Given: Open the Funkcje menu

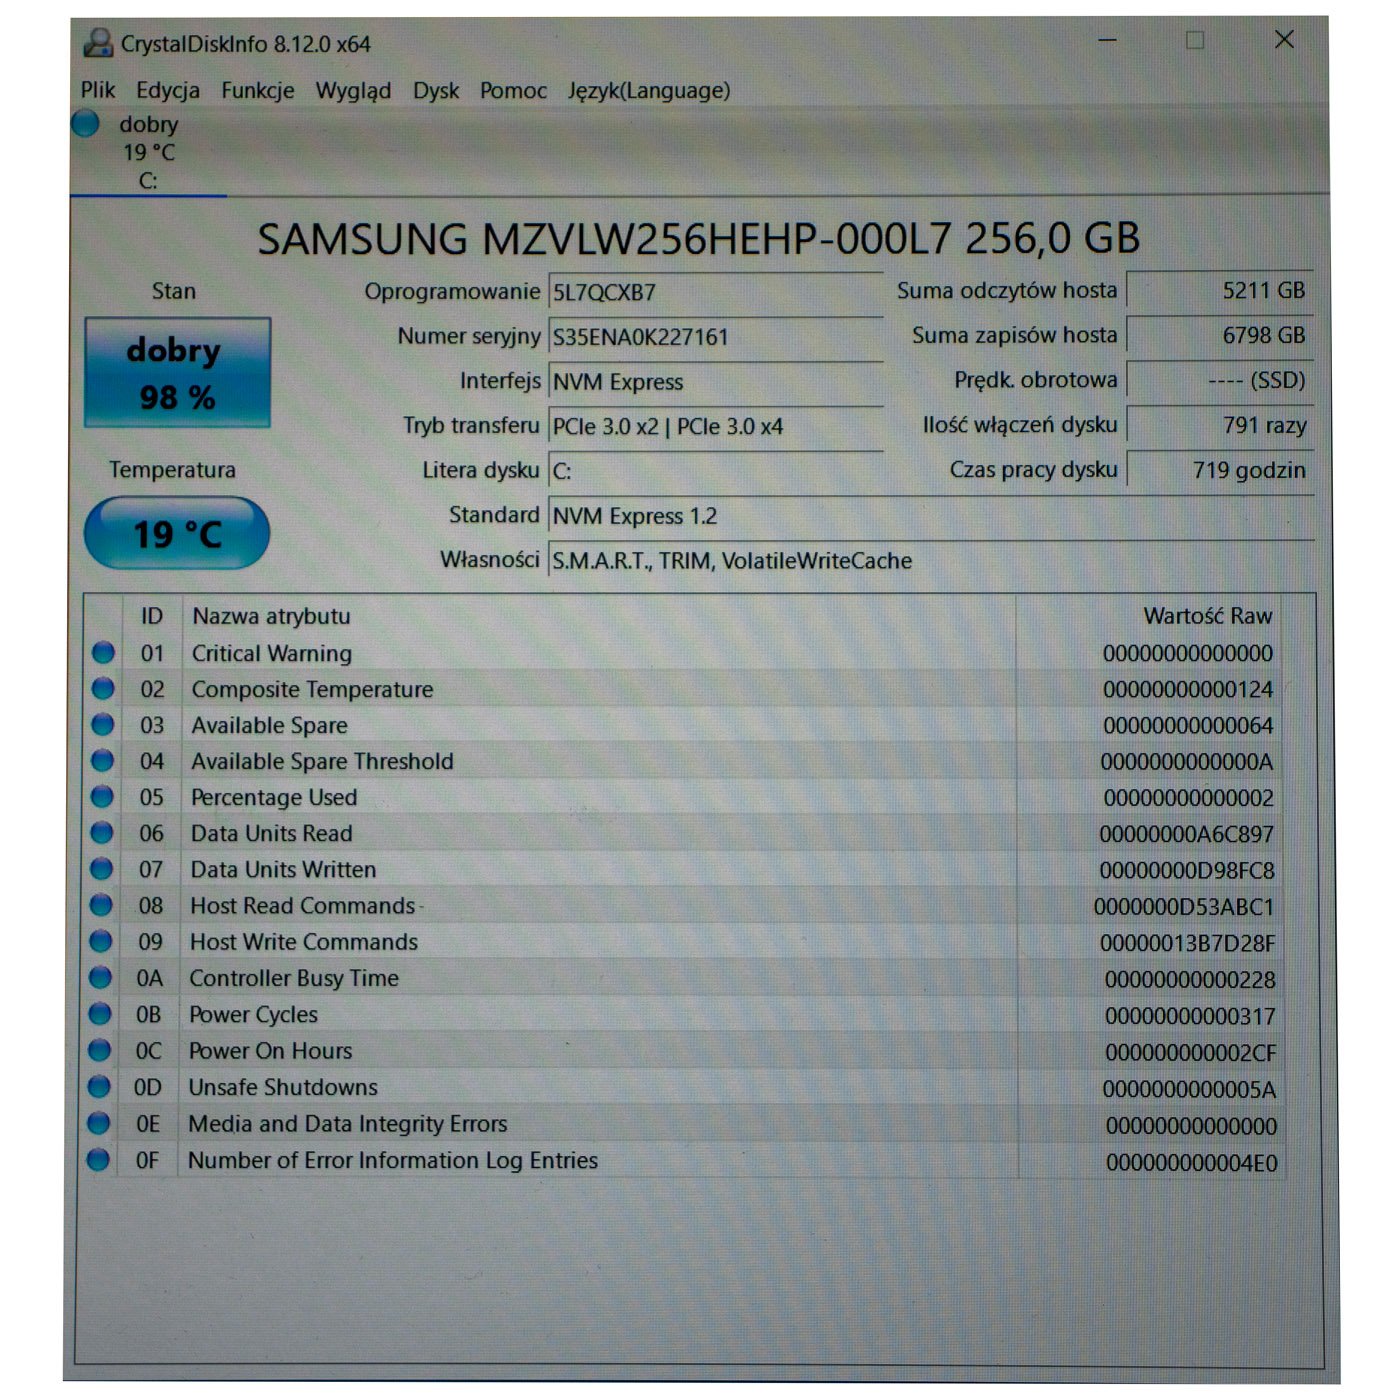Looking at the screenshot, I should pos(258,90).
